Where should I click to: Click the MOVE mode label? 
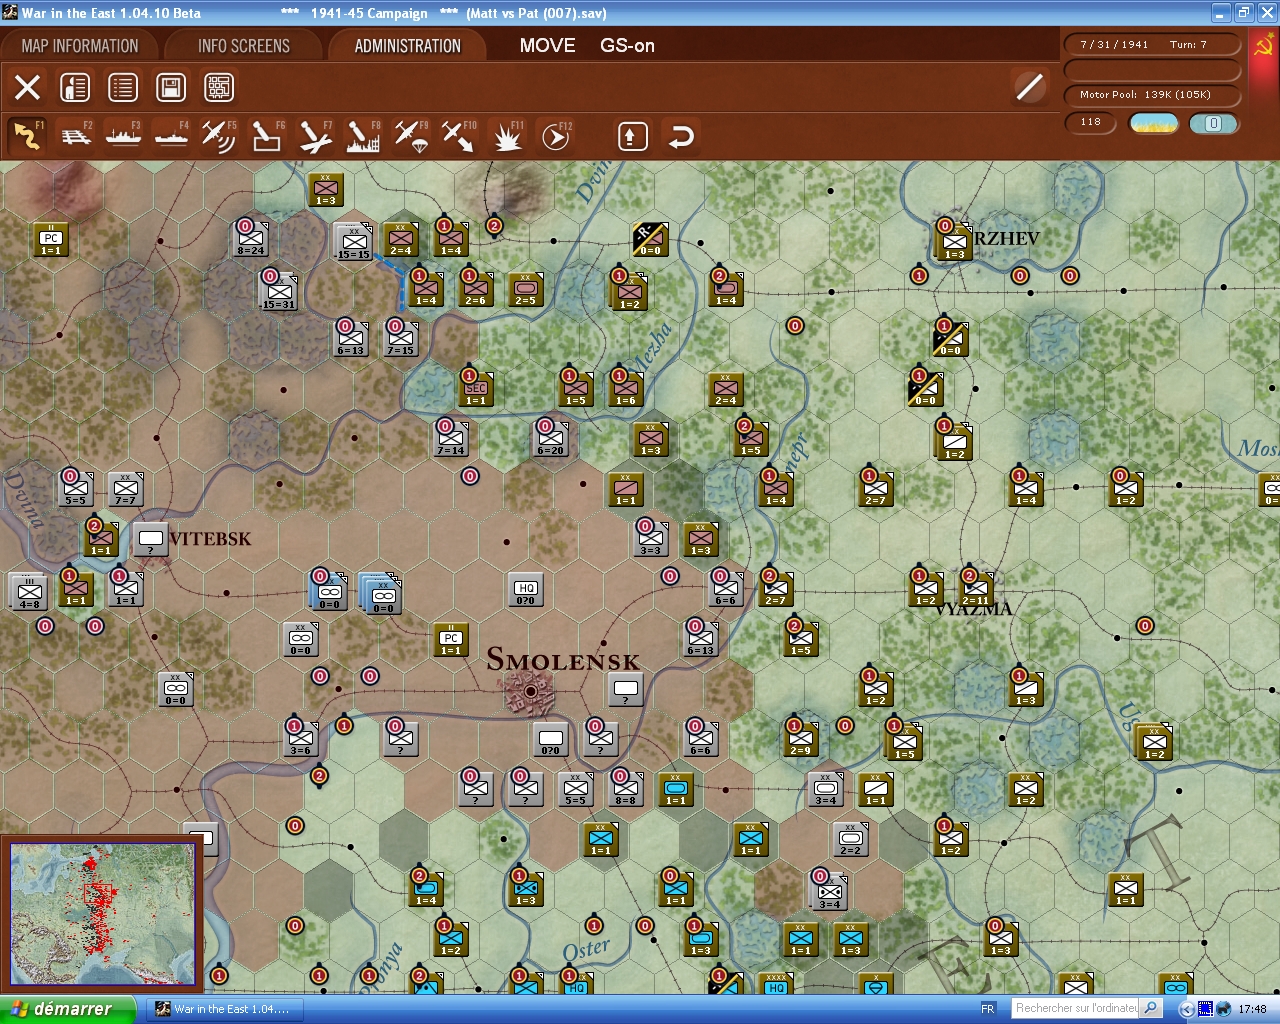(x=547, y=46)
